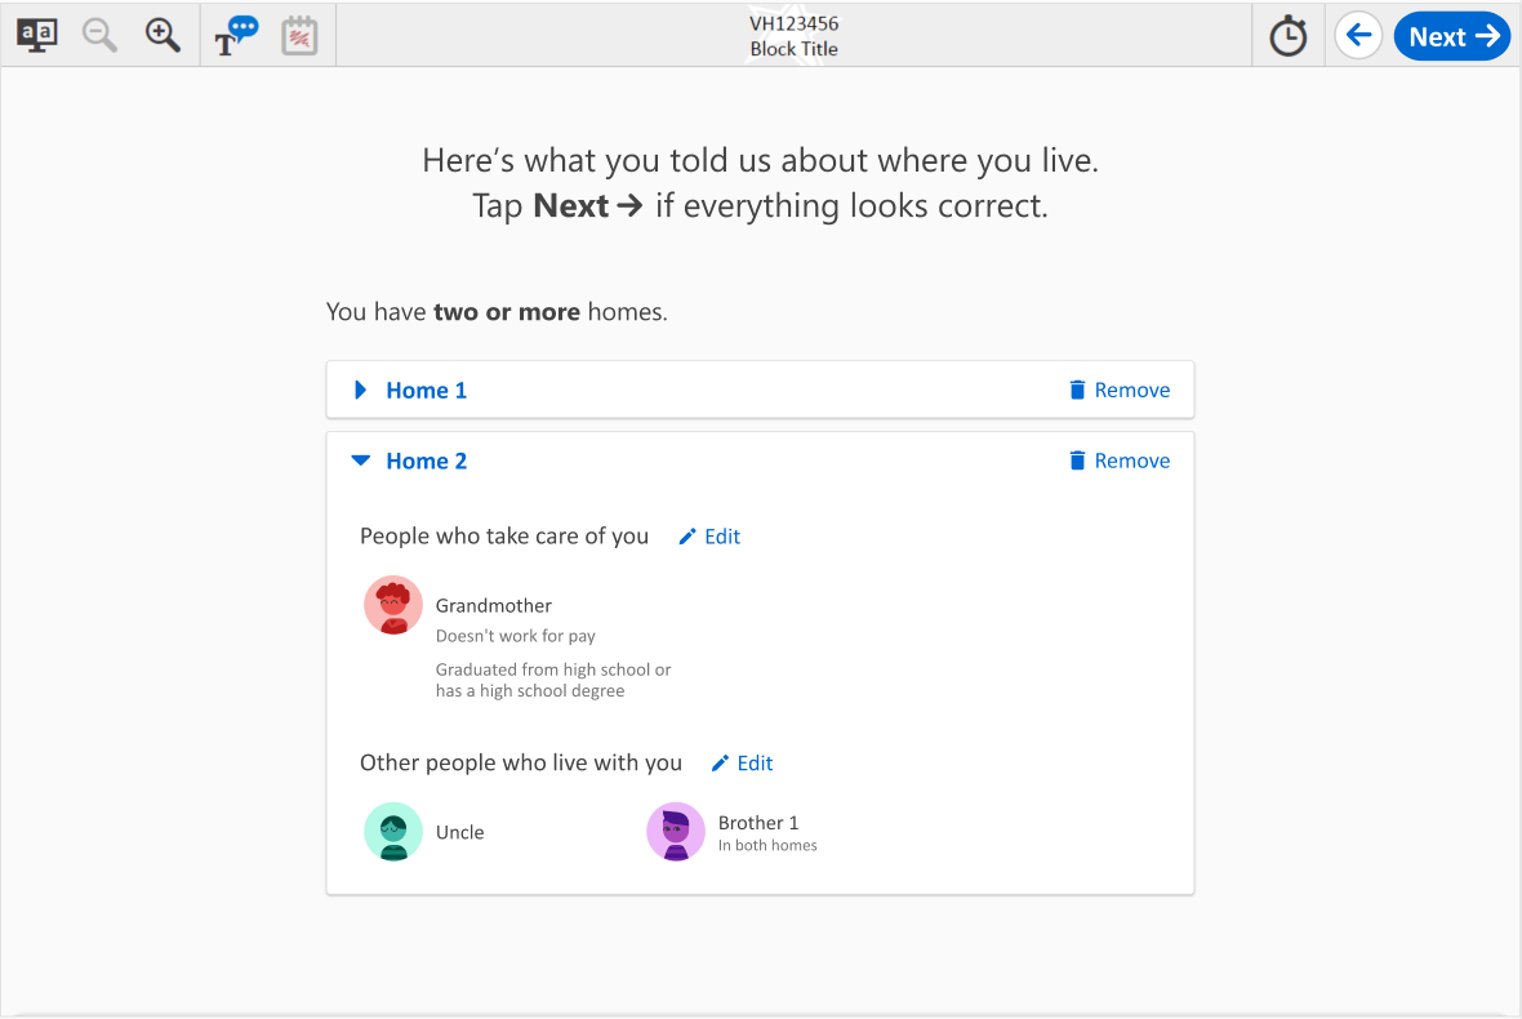This screenshot has height=1019, width=1522.
Task: Click the Home 2 section title
Action: tap(426, 461)
